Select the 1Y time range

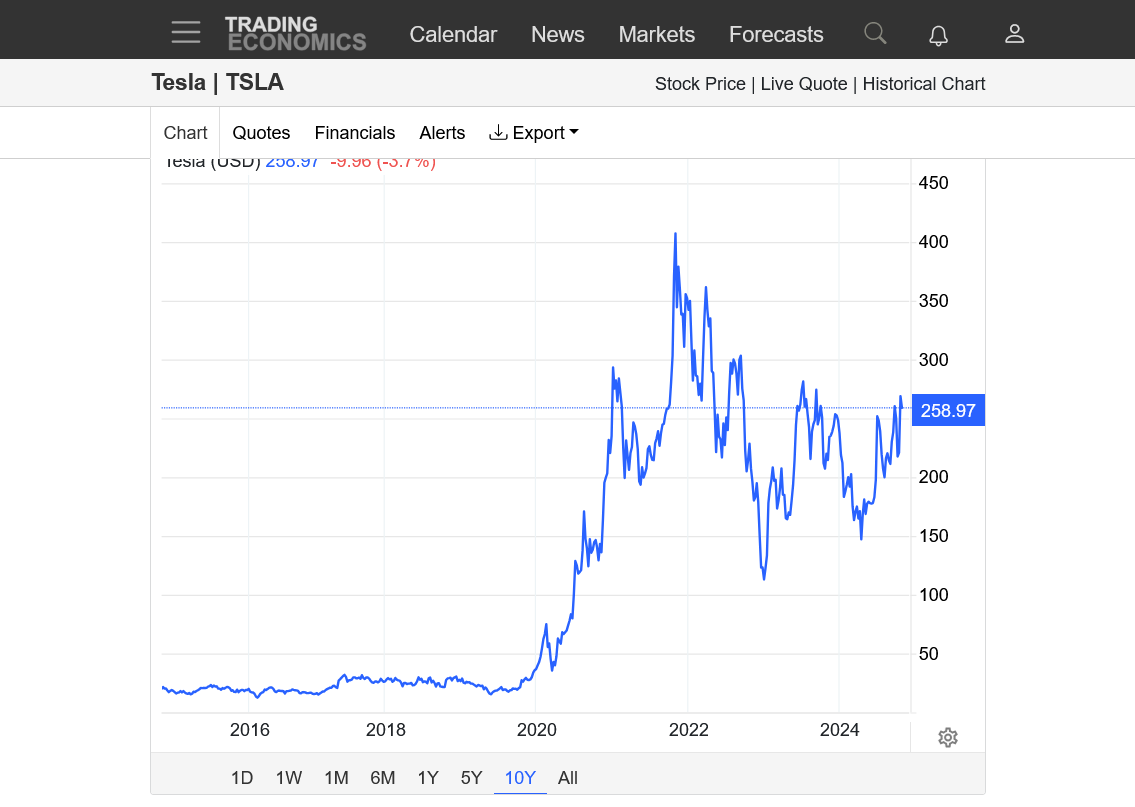[x=428, y=778]
